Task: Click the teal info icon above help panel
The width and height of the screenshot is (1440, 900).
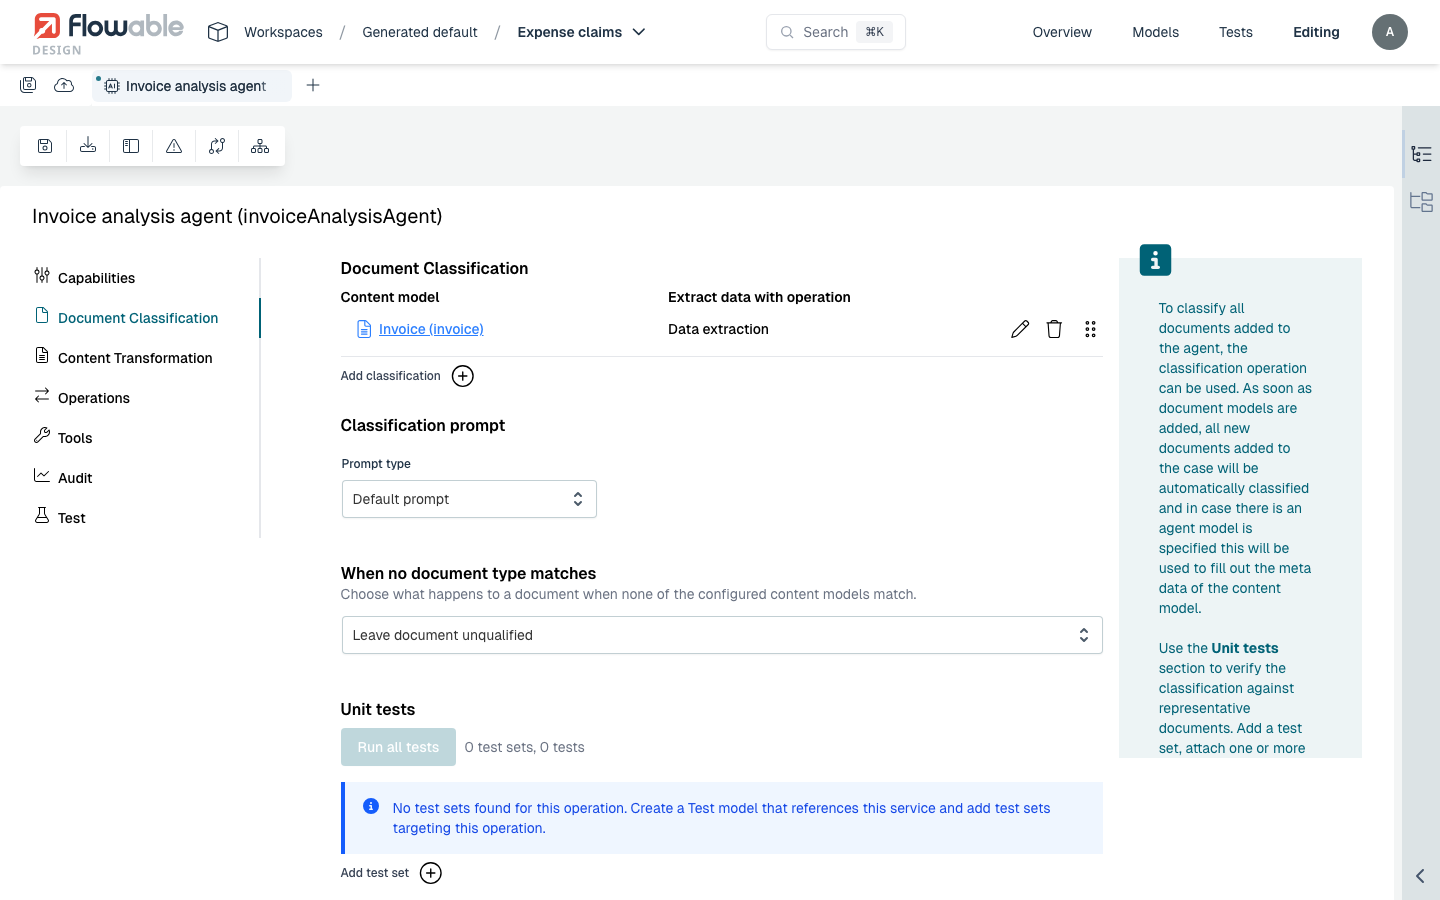Action: pyautogui.click(x=1155, y=260)
